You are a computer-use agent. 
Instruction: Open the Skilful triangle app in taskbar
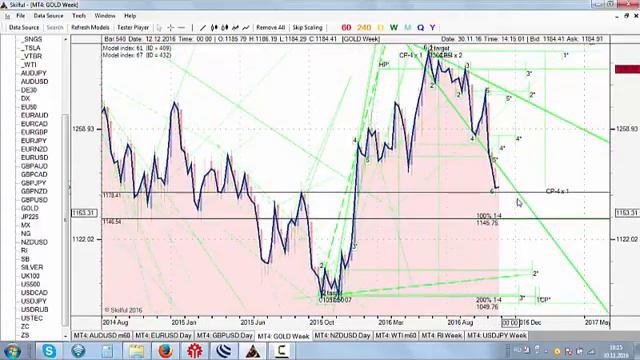pos(253,351)
